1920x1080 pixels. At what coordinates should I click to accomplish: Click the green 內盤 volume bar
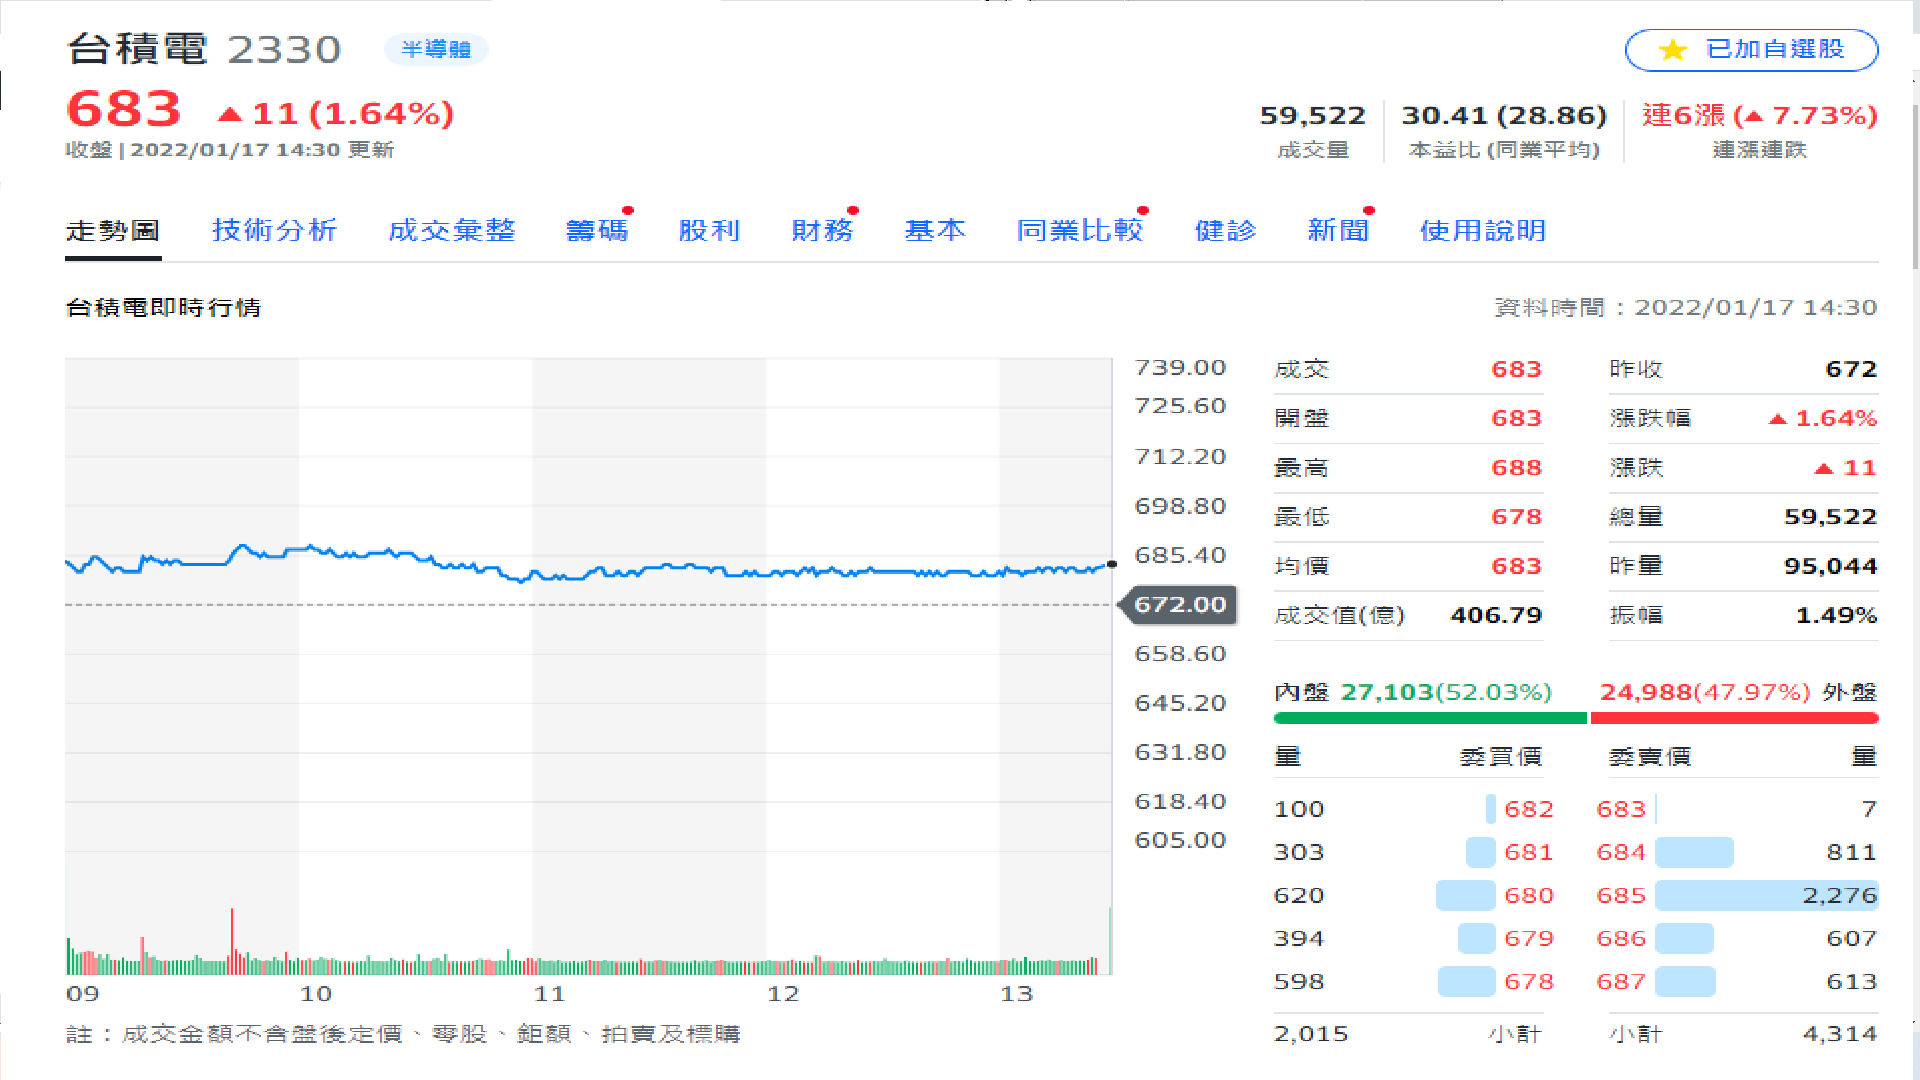point(1429,717)
